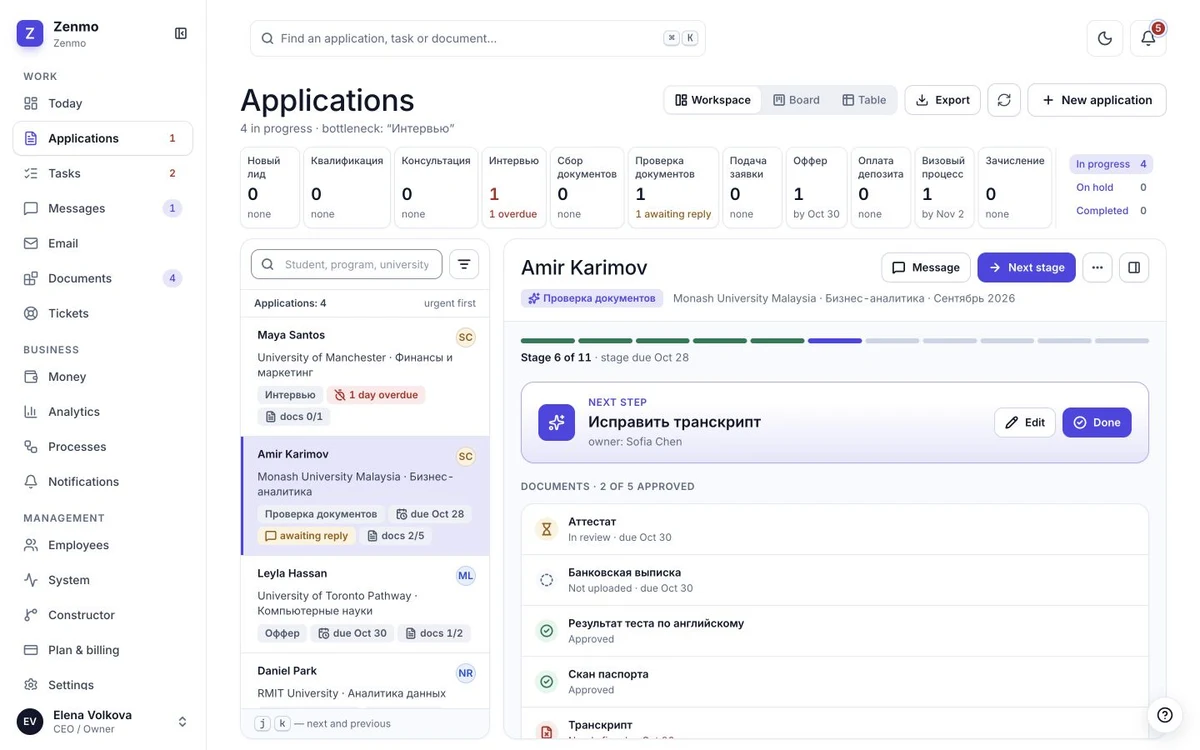Create a New application
The image size is (1200, 750).
pyautogui.click(x=1097, y=100)
